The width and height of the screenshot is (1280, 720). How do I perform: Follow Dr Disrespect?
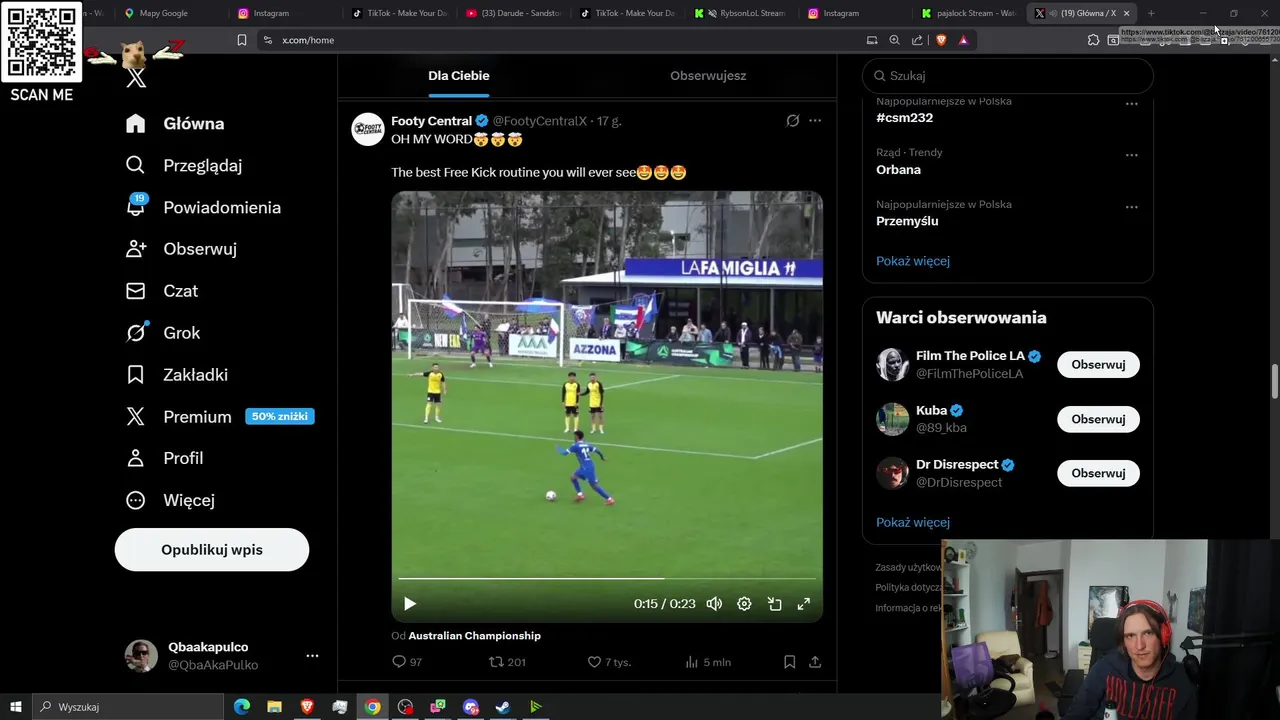1098,473
